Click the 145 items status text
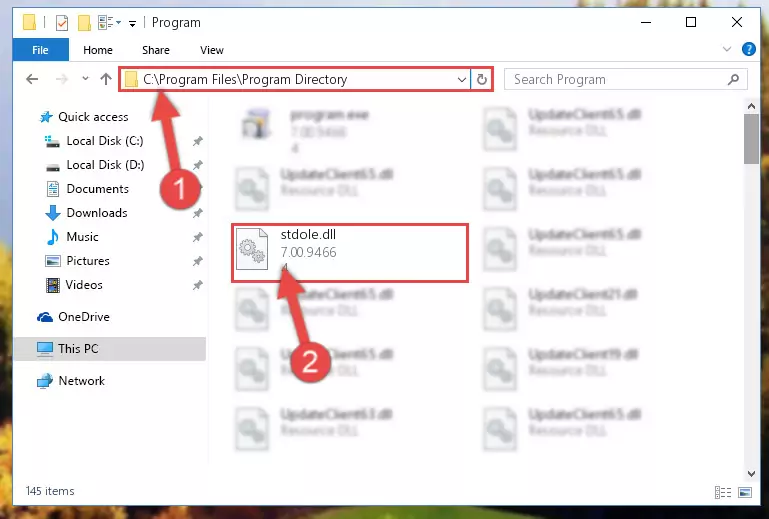 coord(50,491)
